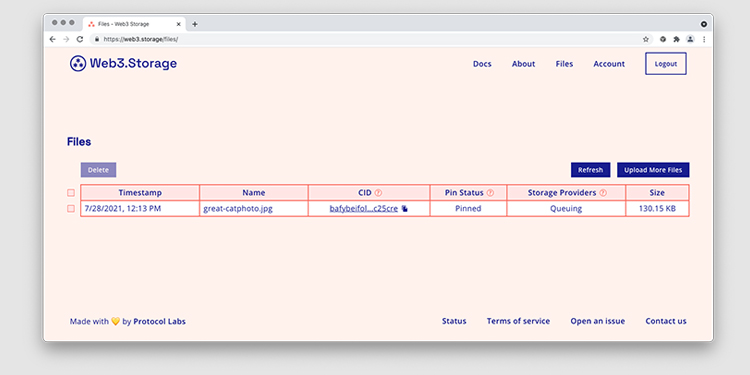Image resolution: width=750 pixels, height=375 pixels.
Task: Click the great-catphoto.jpg file name
Action: pyautogui.click(x=238, y=209)
